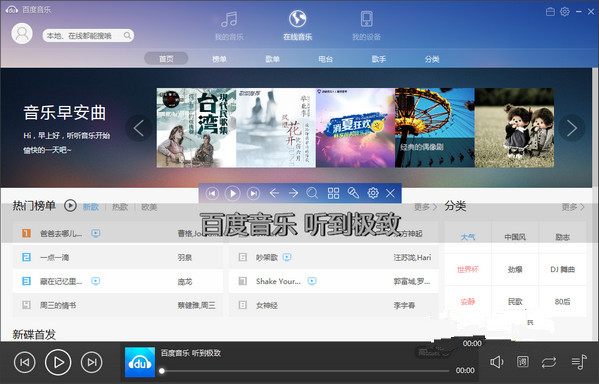Select song row 一点一滴
Screen dimensions: 599x384
tap(118, 257)
